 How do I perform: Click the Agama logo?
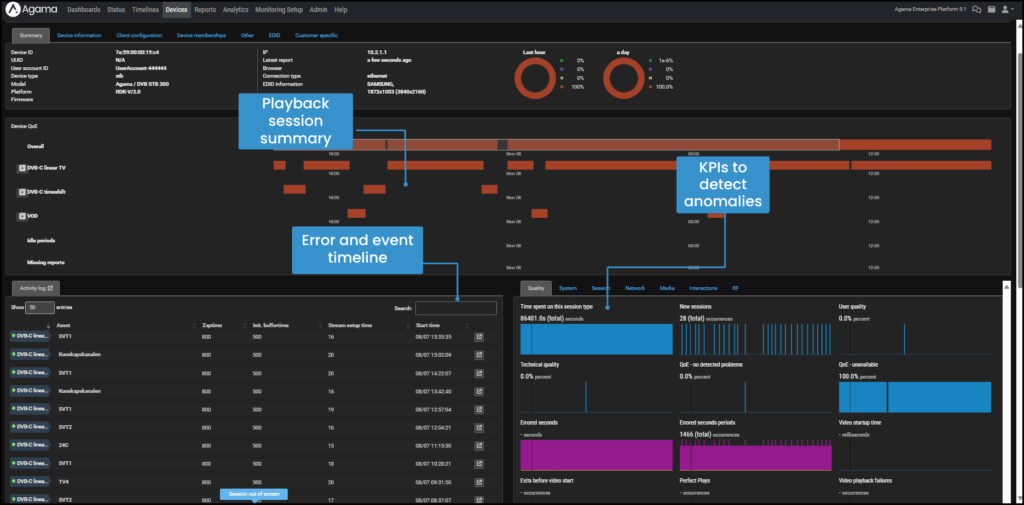pos(28,9)
